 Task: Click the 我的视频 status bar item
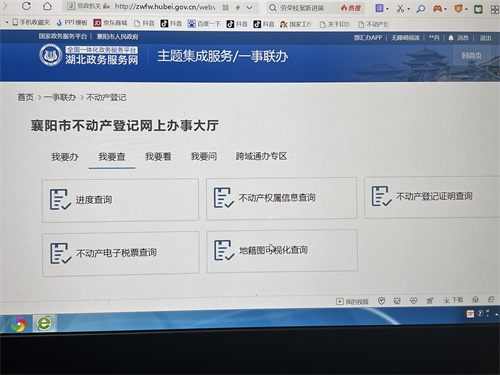(352, 302)
